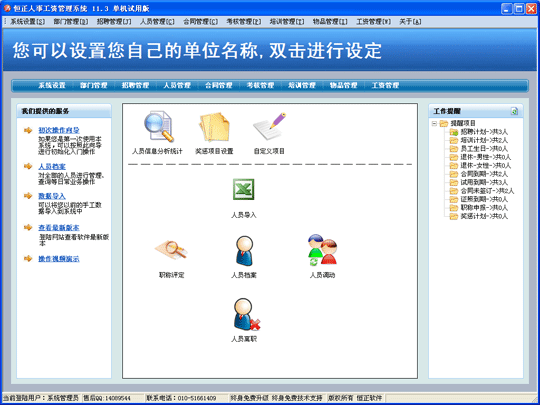Click the 终身免费升级 终身免费技术支持 status text
The width and height of the screenshot is (540, 405).
(x=276, y=398)
